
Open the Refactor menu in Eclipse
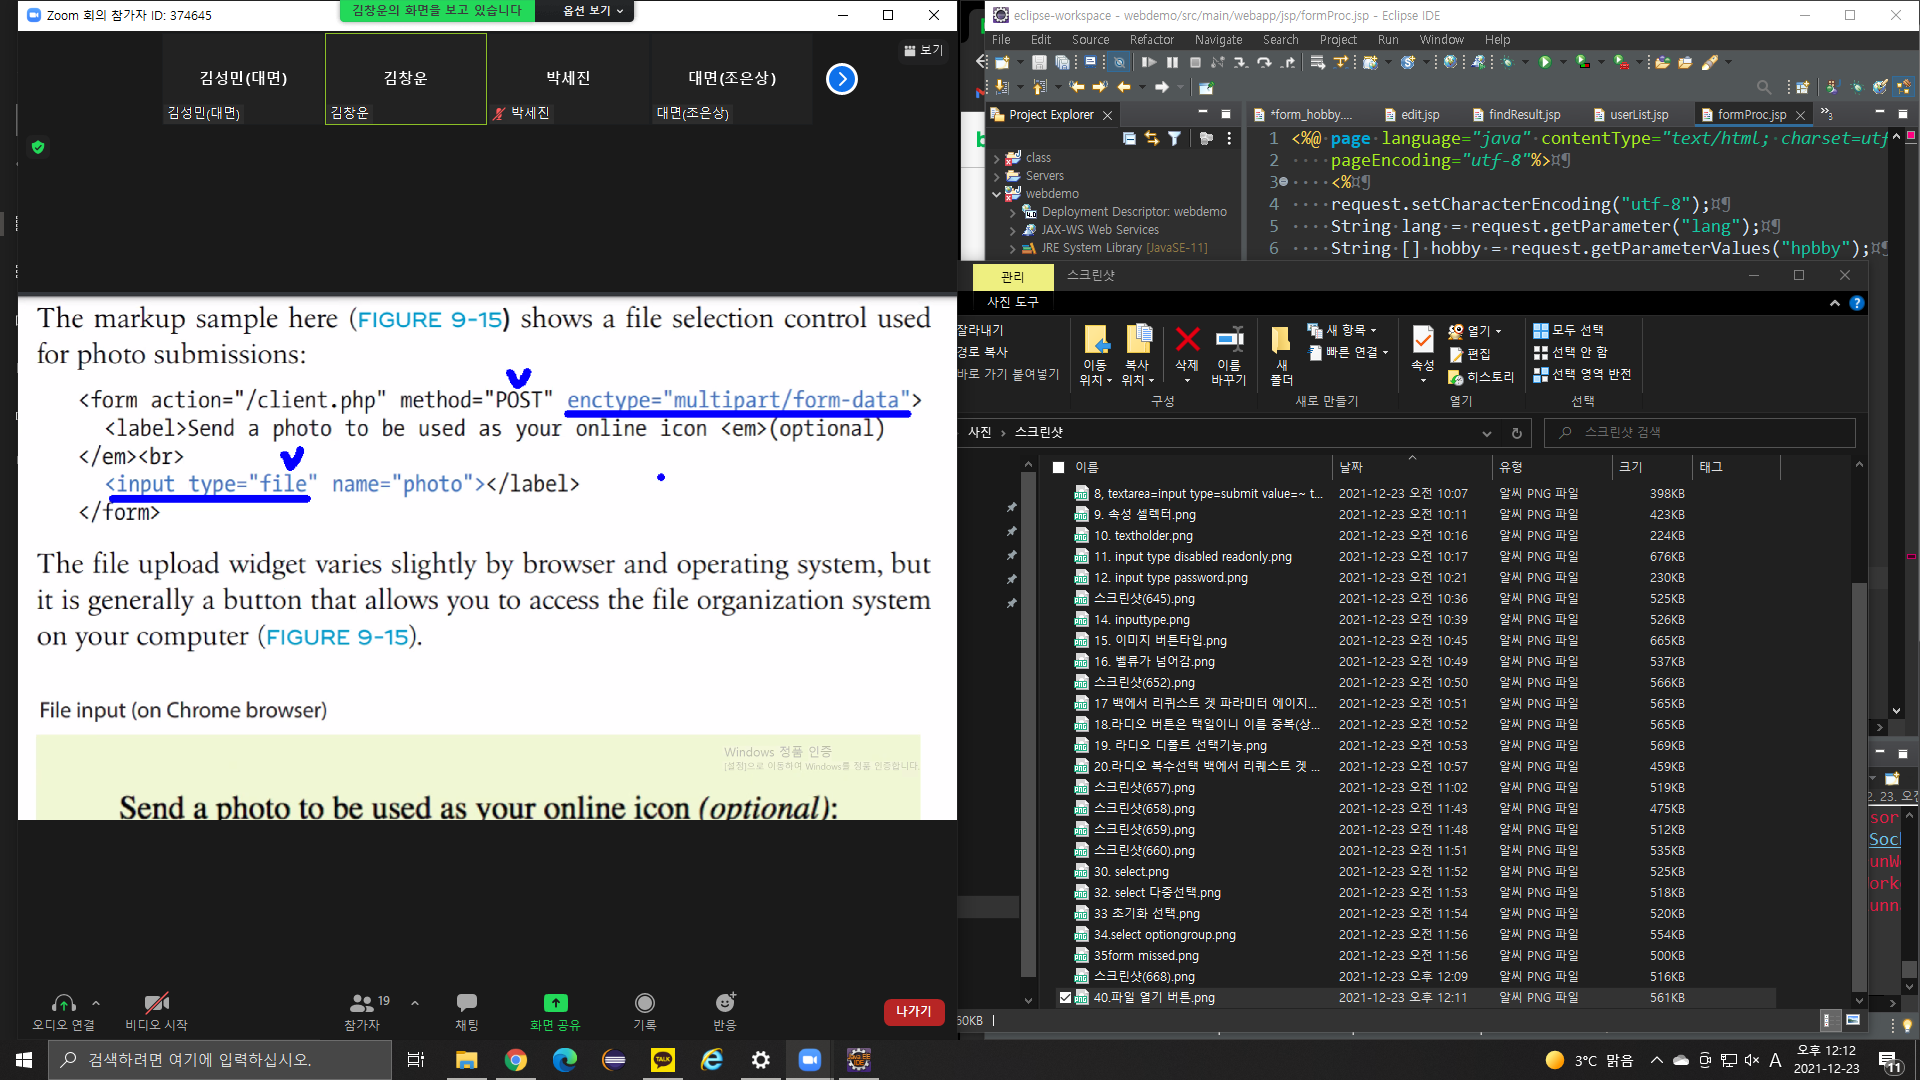point(1151,40)
